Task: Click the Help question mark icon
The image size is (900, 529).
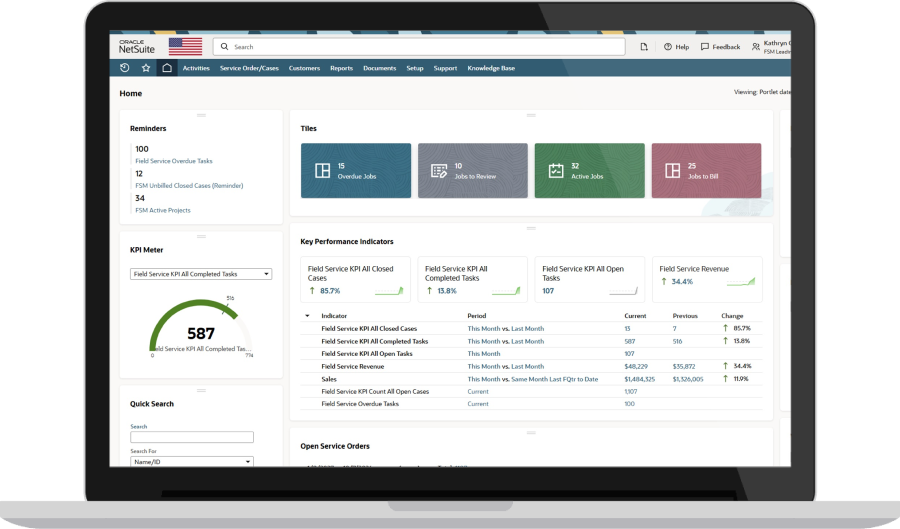Action: [x=668, y=47]
